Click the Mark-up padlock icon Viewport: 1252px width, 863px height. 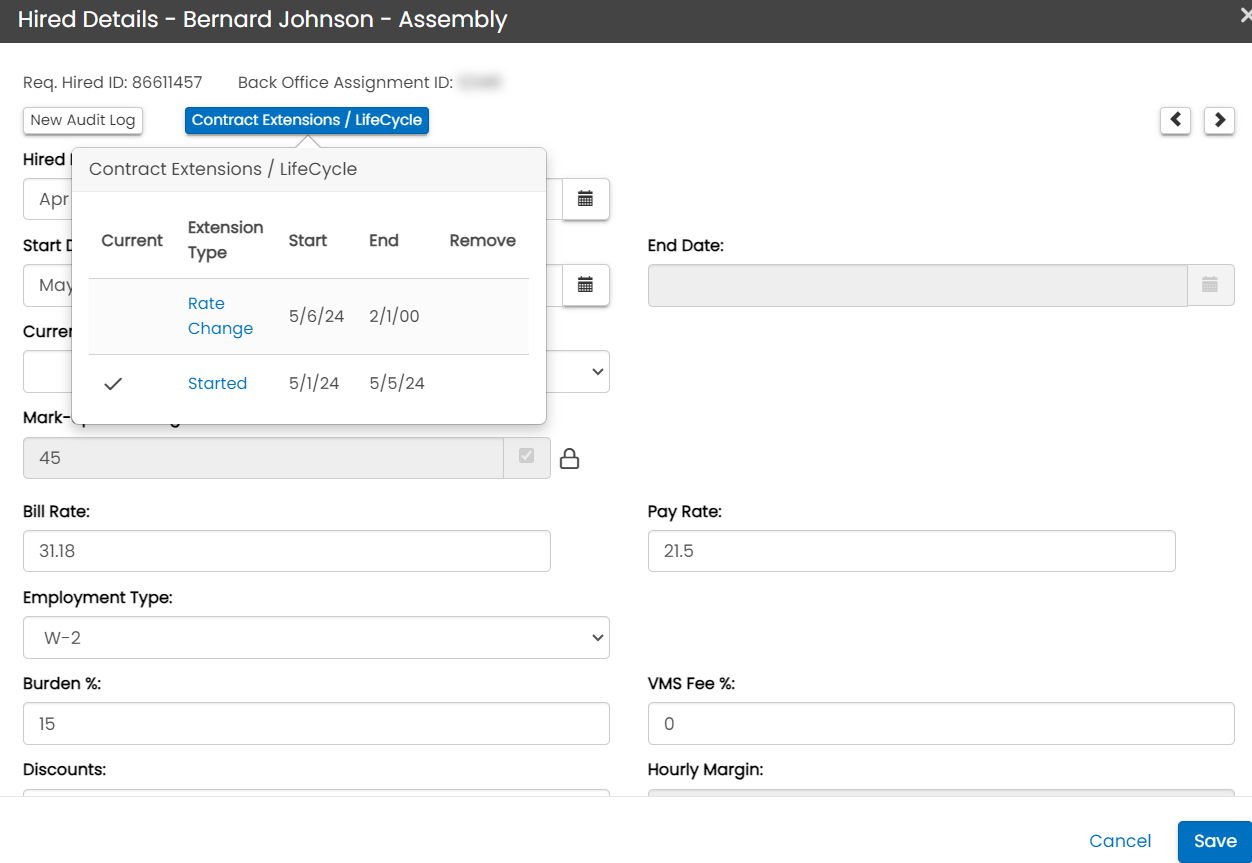[x=569, y=458]
